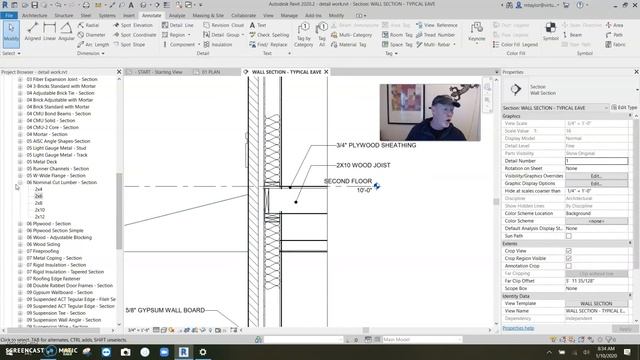The height and width of the screenshot is (360, 640).
Task: Open Settings from the Windows taskbar
Action: tap(203, 352)
